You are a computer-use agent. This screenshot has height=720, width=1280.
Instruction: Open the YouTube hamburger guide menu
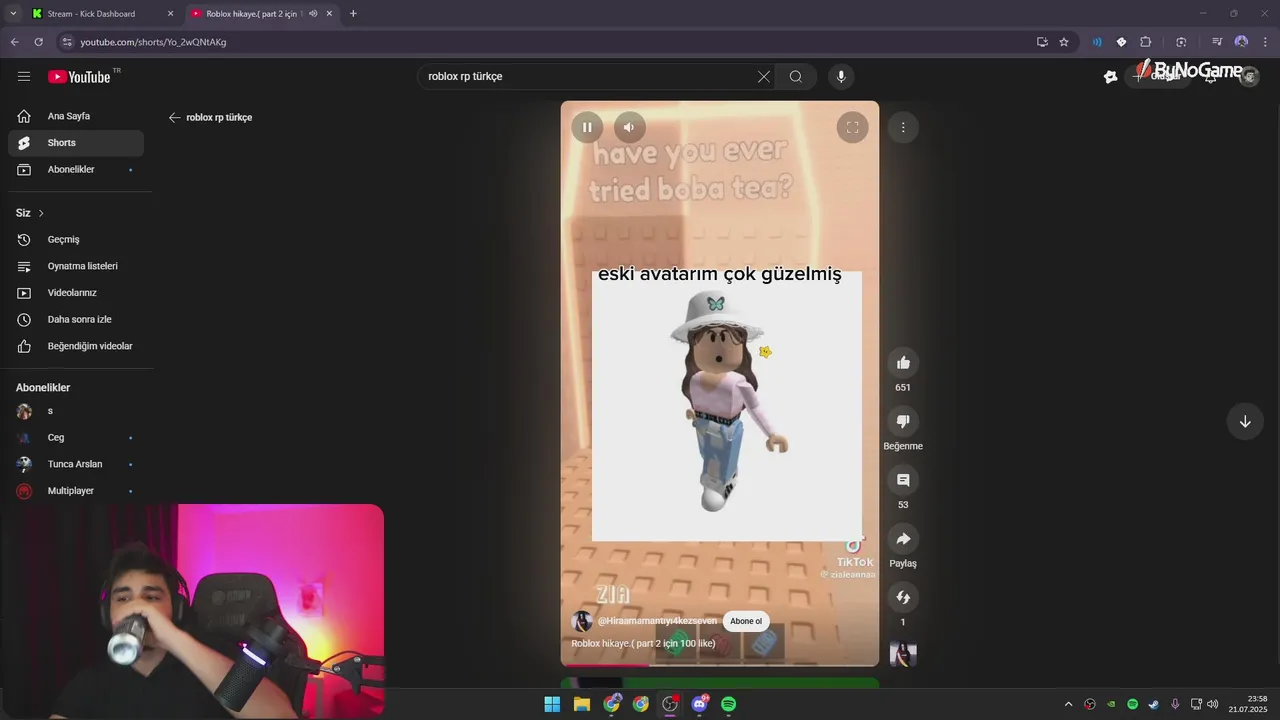(24, 77)
